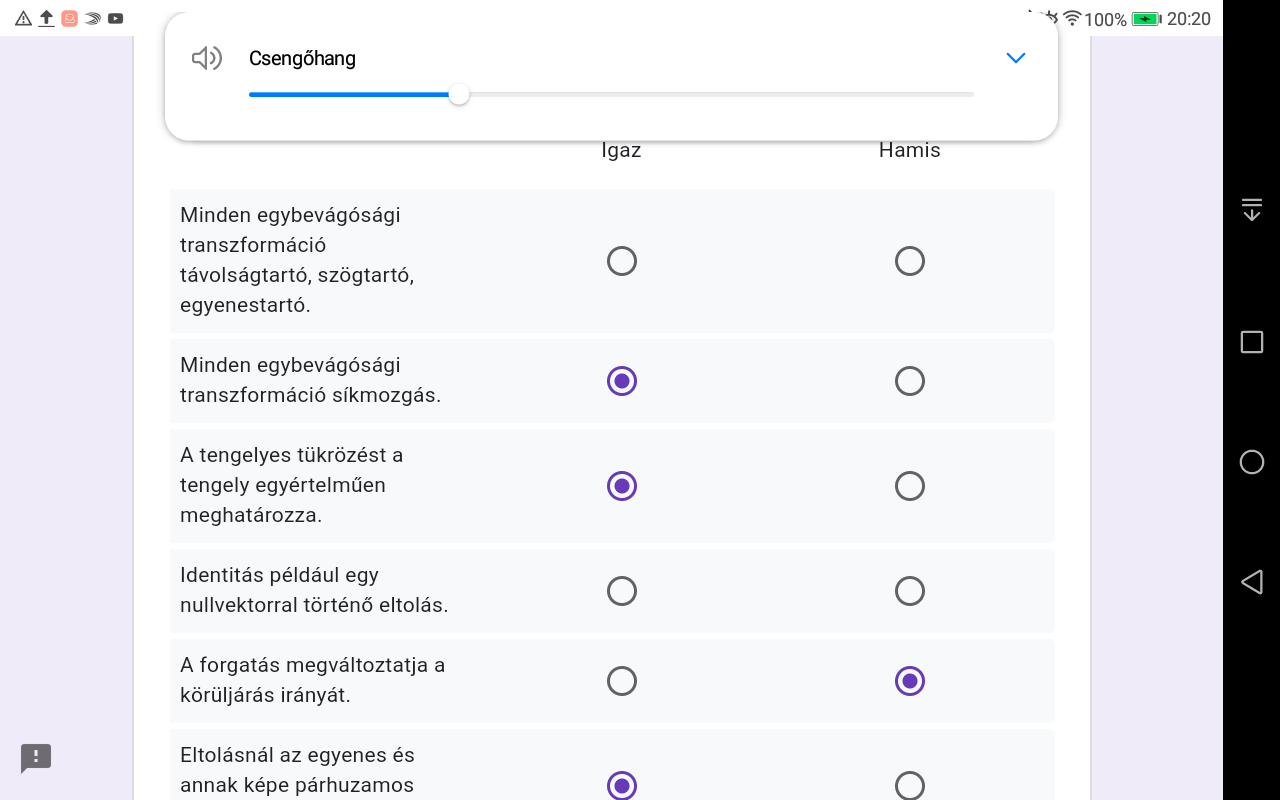1280x800 pixels.
Task: Choose Hamis for Eltolásnál az egyenes statement
Action: [910, 785]
